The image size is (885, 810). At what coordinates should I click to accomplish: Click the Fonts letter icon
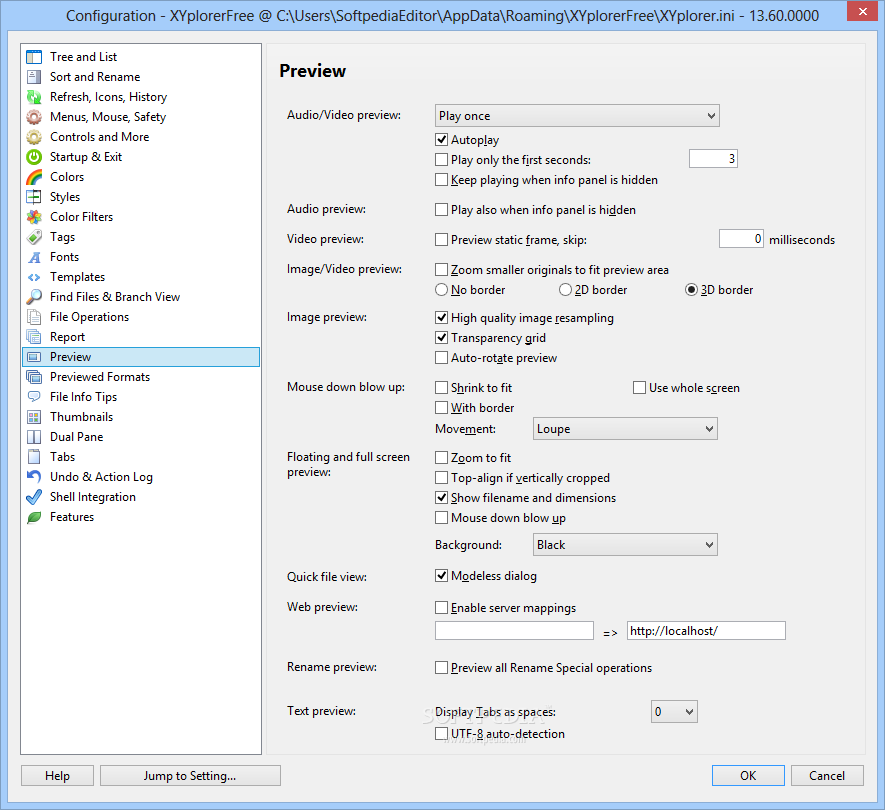tap(34, 257)
